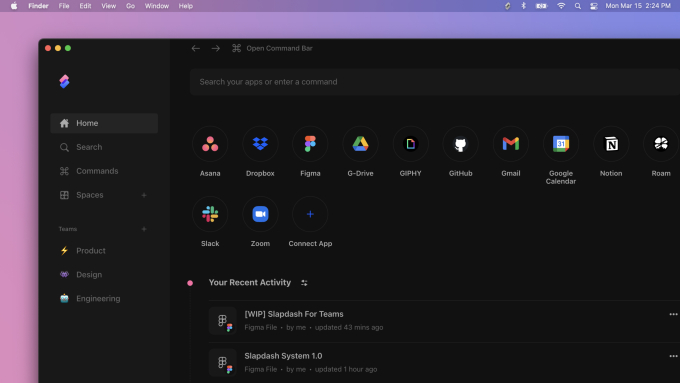Select Home in the sidebar
Screen dimensions: 680x383
[x=104, y=123]
